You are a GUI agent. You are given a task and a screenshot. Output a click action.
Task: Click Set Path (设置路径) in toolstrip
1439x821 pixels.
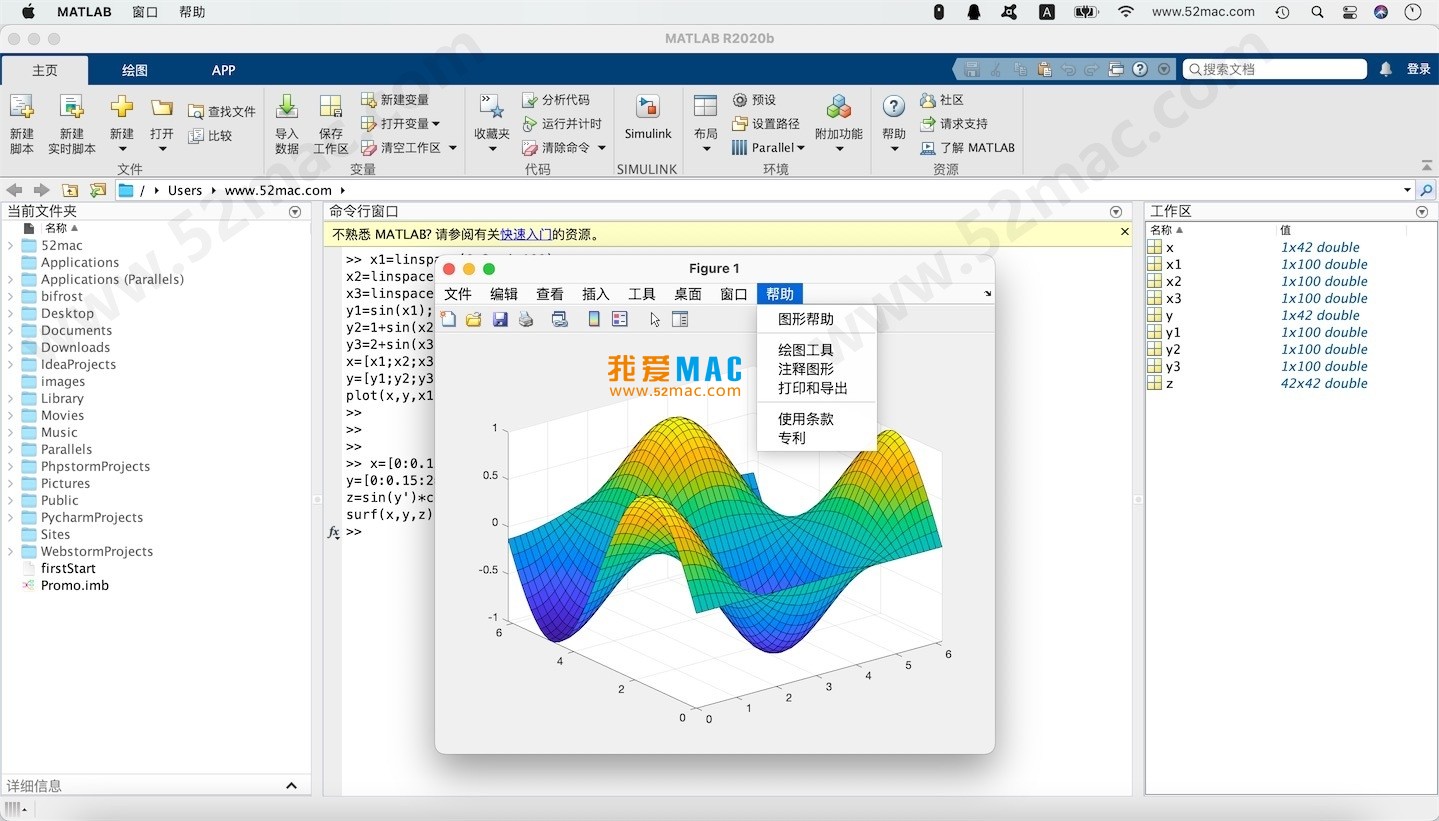coord(765,124)
